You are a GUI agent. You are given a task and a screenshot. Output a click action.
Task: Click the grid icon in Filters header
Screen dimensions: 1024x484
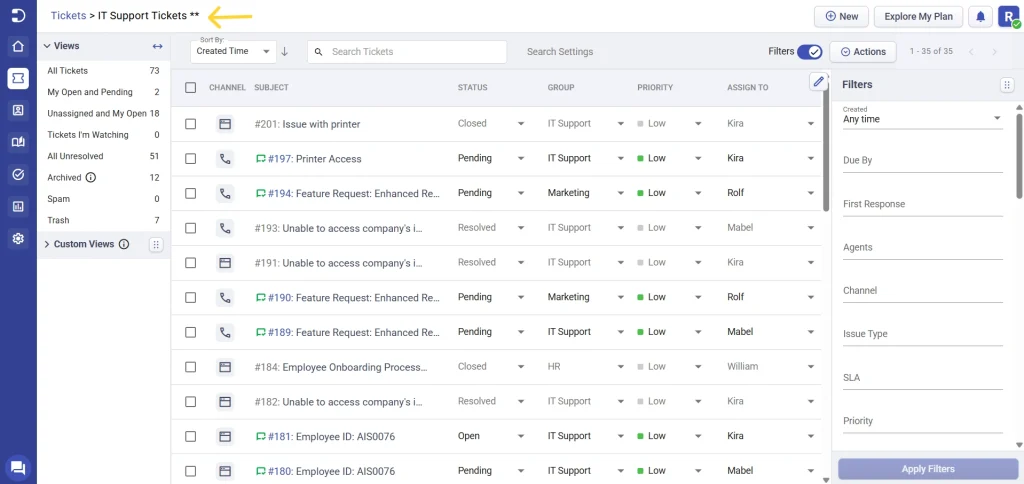[1007, 85]
